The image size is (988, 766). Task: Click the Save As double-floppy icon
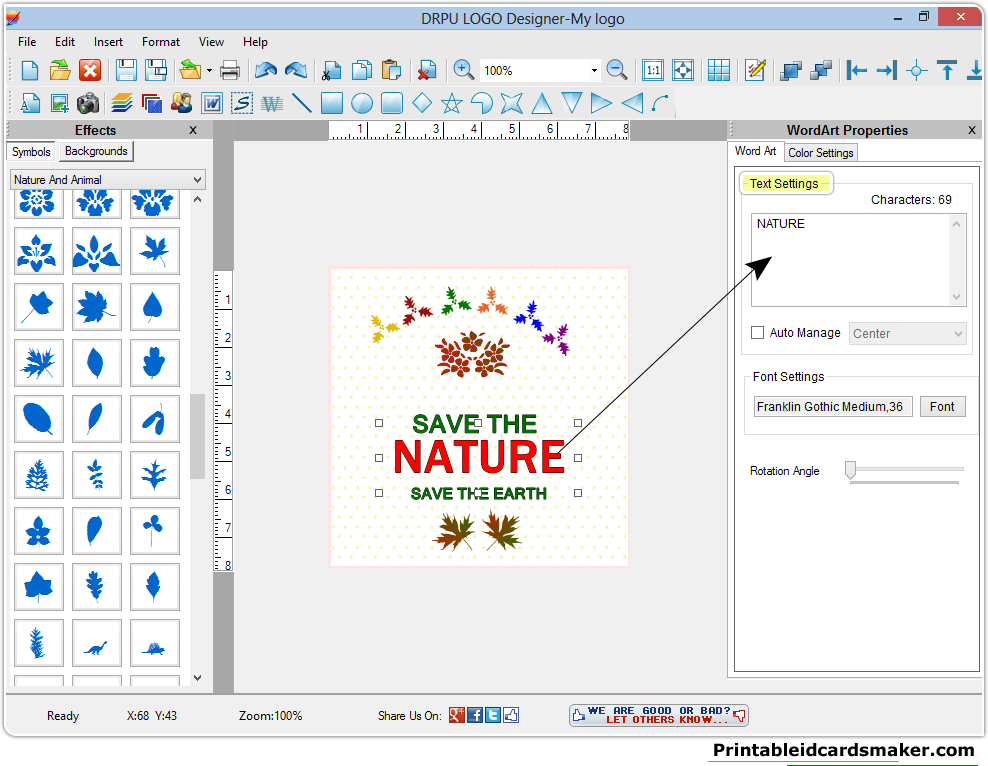click(x=156, y=70)
